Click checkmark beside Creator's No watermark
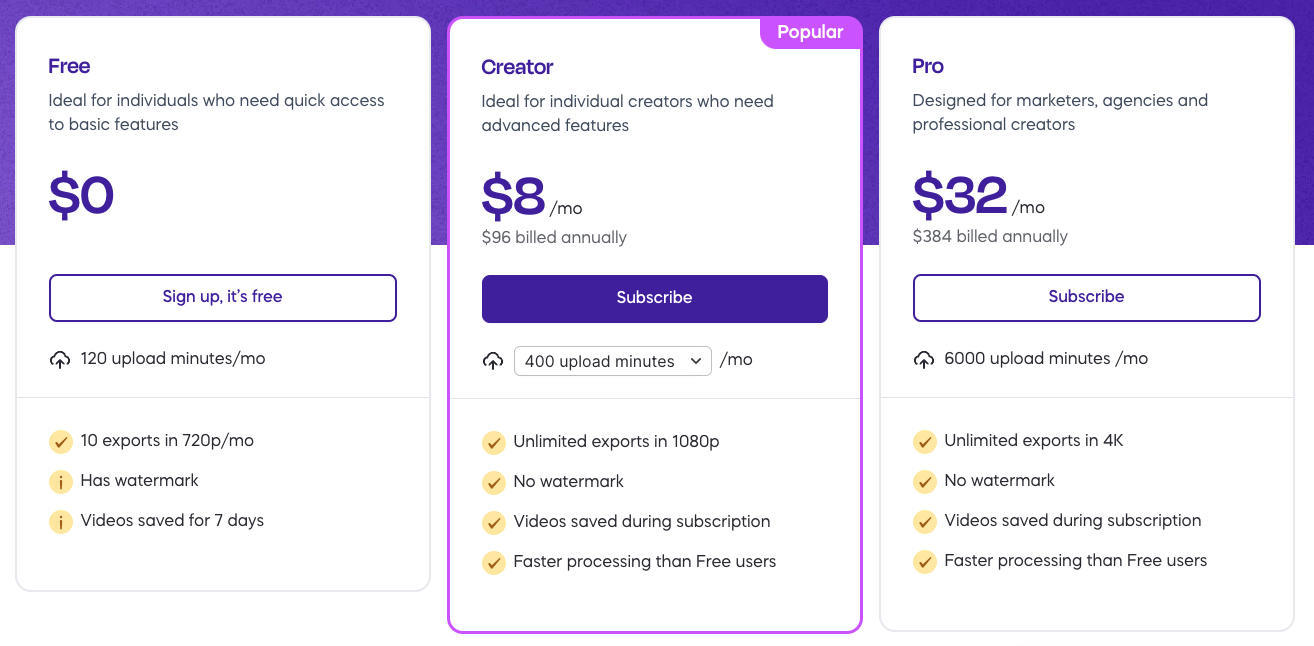Screen dimensions: 1314x646 493,482
